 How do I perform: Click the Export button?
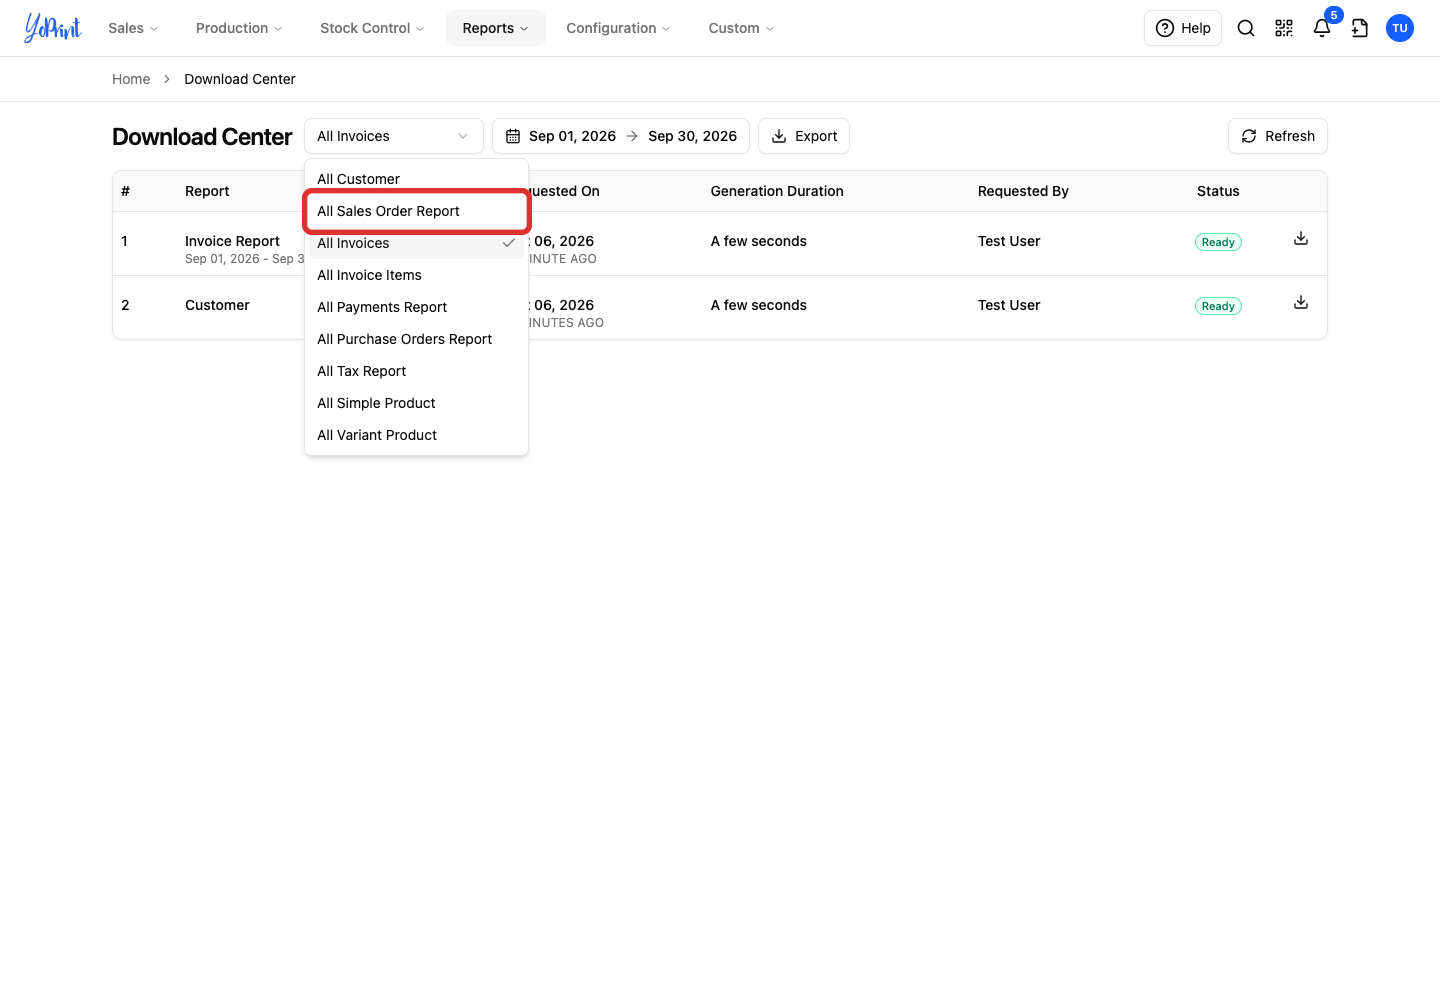pos(804,136)
